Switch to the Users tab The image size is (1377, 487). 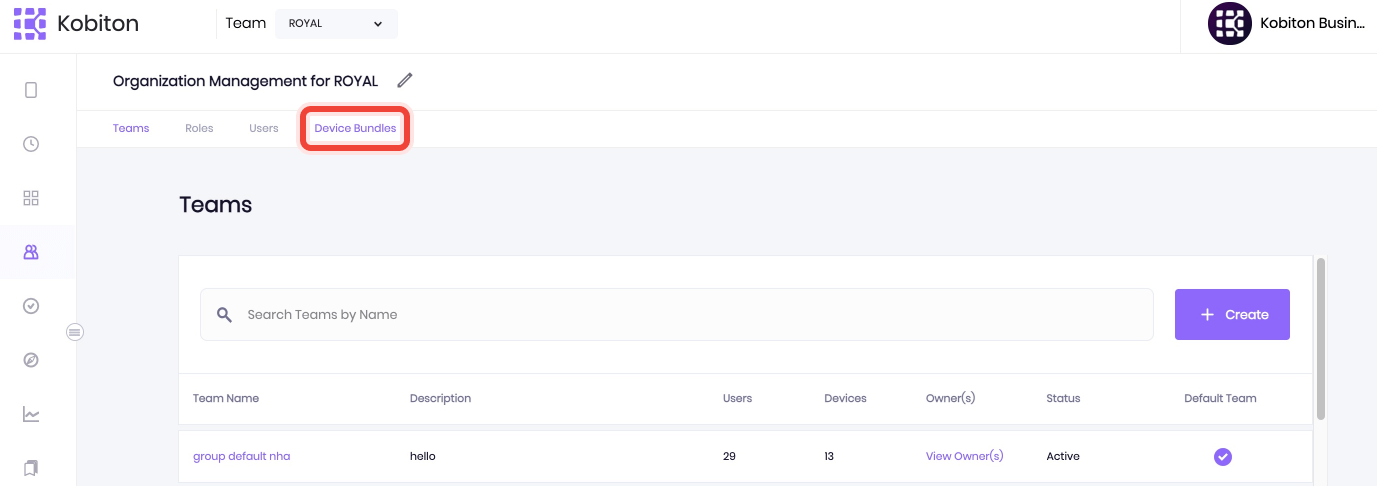[x=264, y=128]
